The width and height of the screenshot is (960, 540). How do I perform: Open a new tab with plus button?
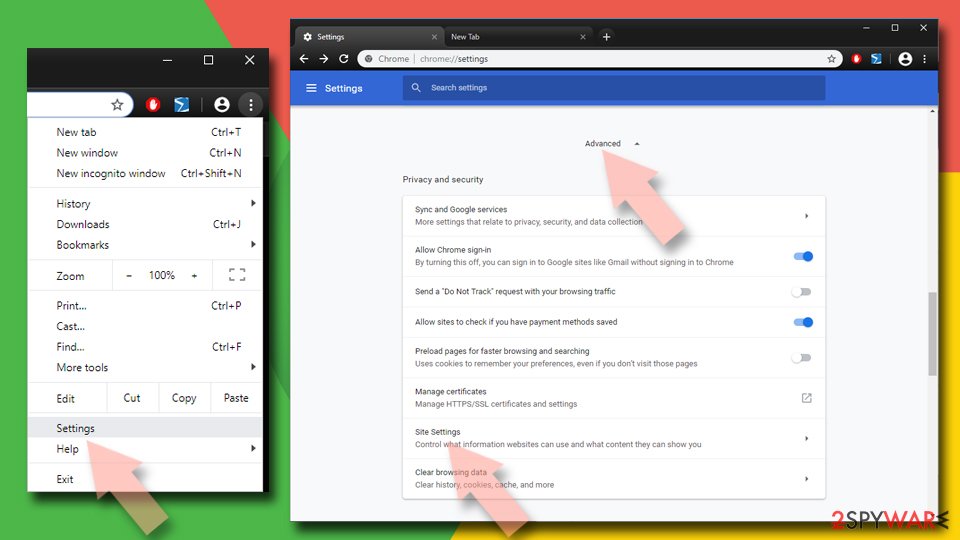tap(606, 37)
